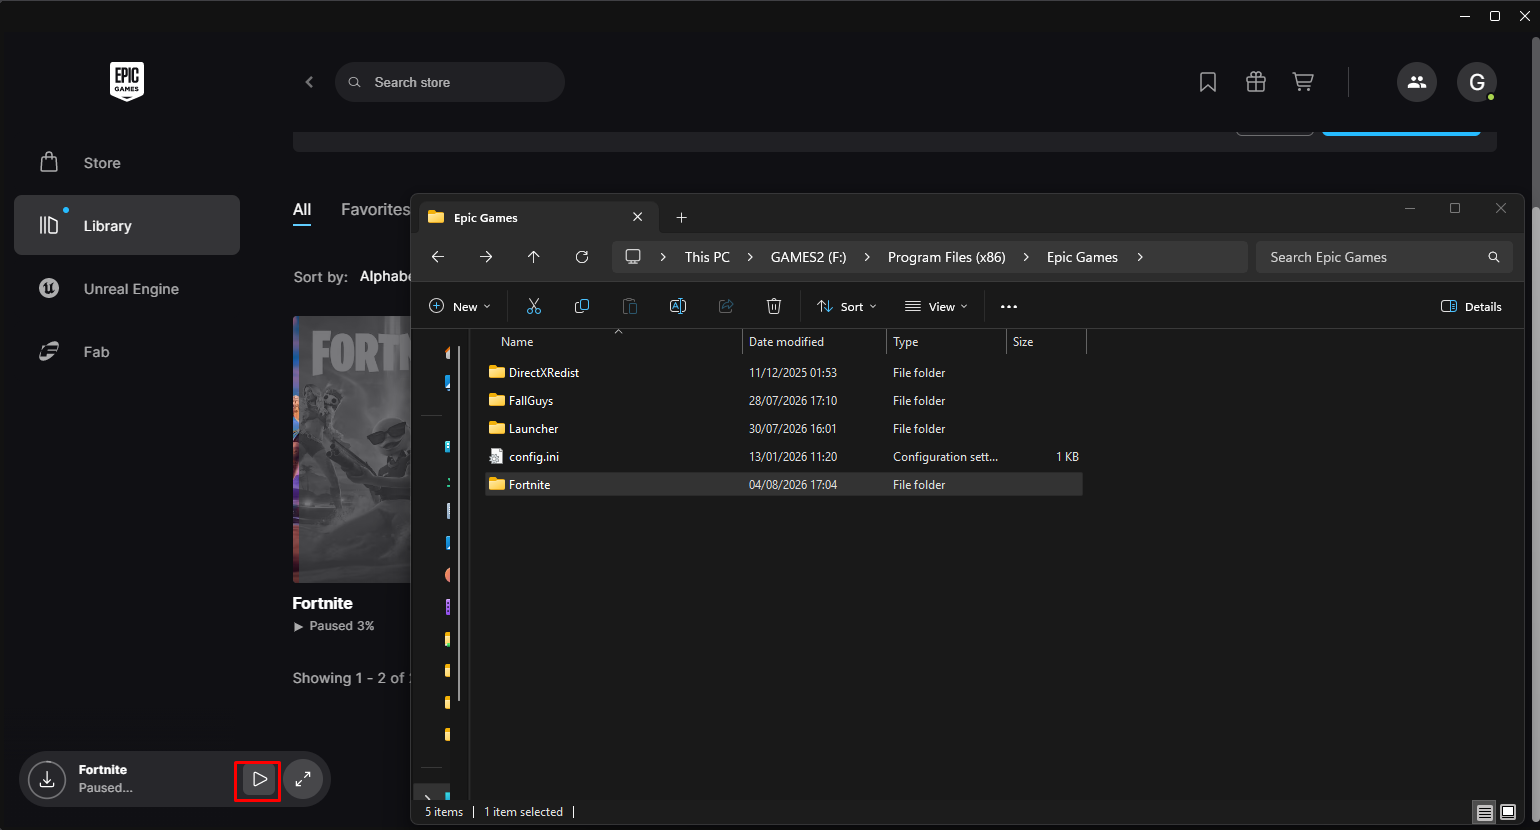Screen dimensions: 1540x830
Task: Open the View dropdown in File Explorer
Action: coord(936,306)
